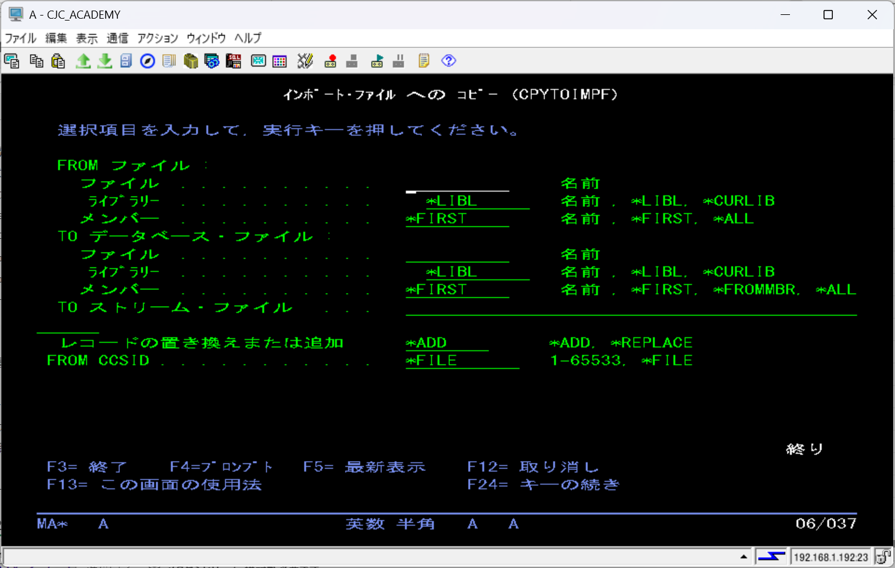Image resolution: width=895 pixels, height=568 pixels.
Task: Click the pencil settings edit icon
Action: [x=305, y=61]
